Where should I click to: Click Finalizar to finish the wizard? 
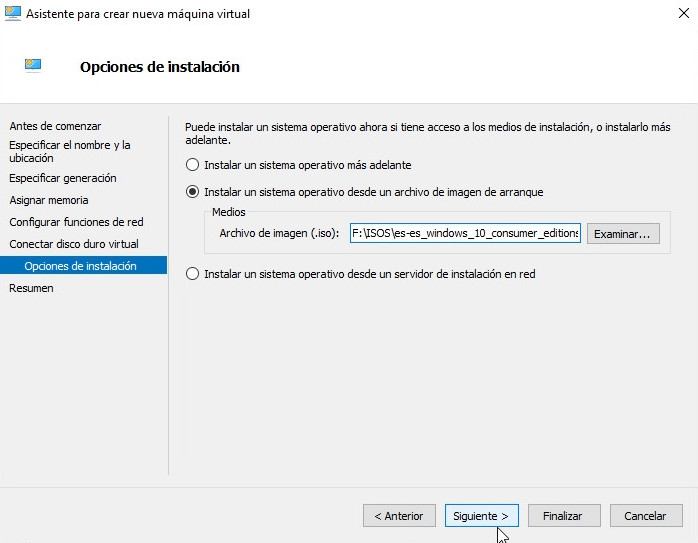tap(563, 516)
